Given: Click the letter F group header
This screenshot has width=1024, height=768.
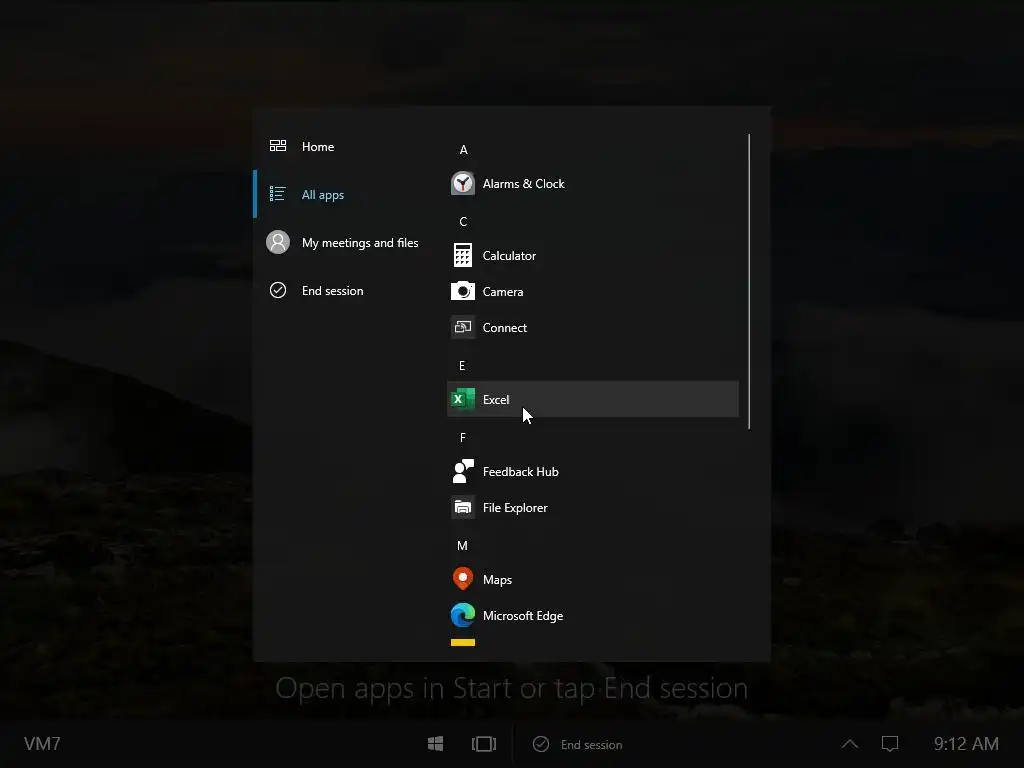Looking at the screenshot, I should coord(463,437).
